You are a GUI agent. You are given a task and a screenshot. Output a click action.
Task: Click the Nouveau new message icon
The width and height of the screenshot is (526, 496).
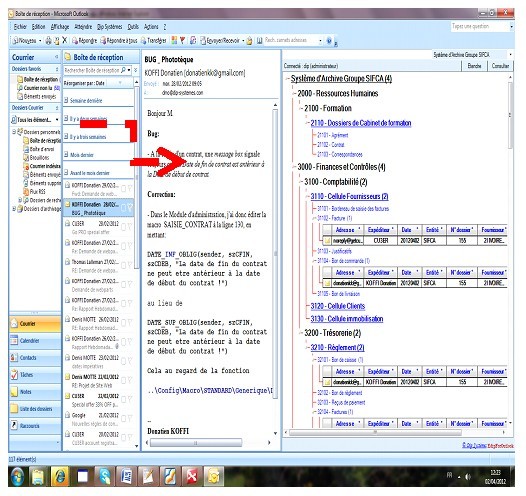click(15, 41)
